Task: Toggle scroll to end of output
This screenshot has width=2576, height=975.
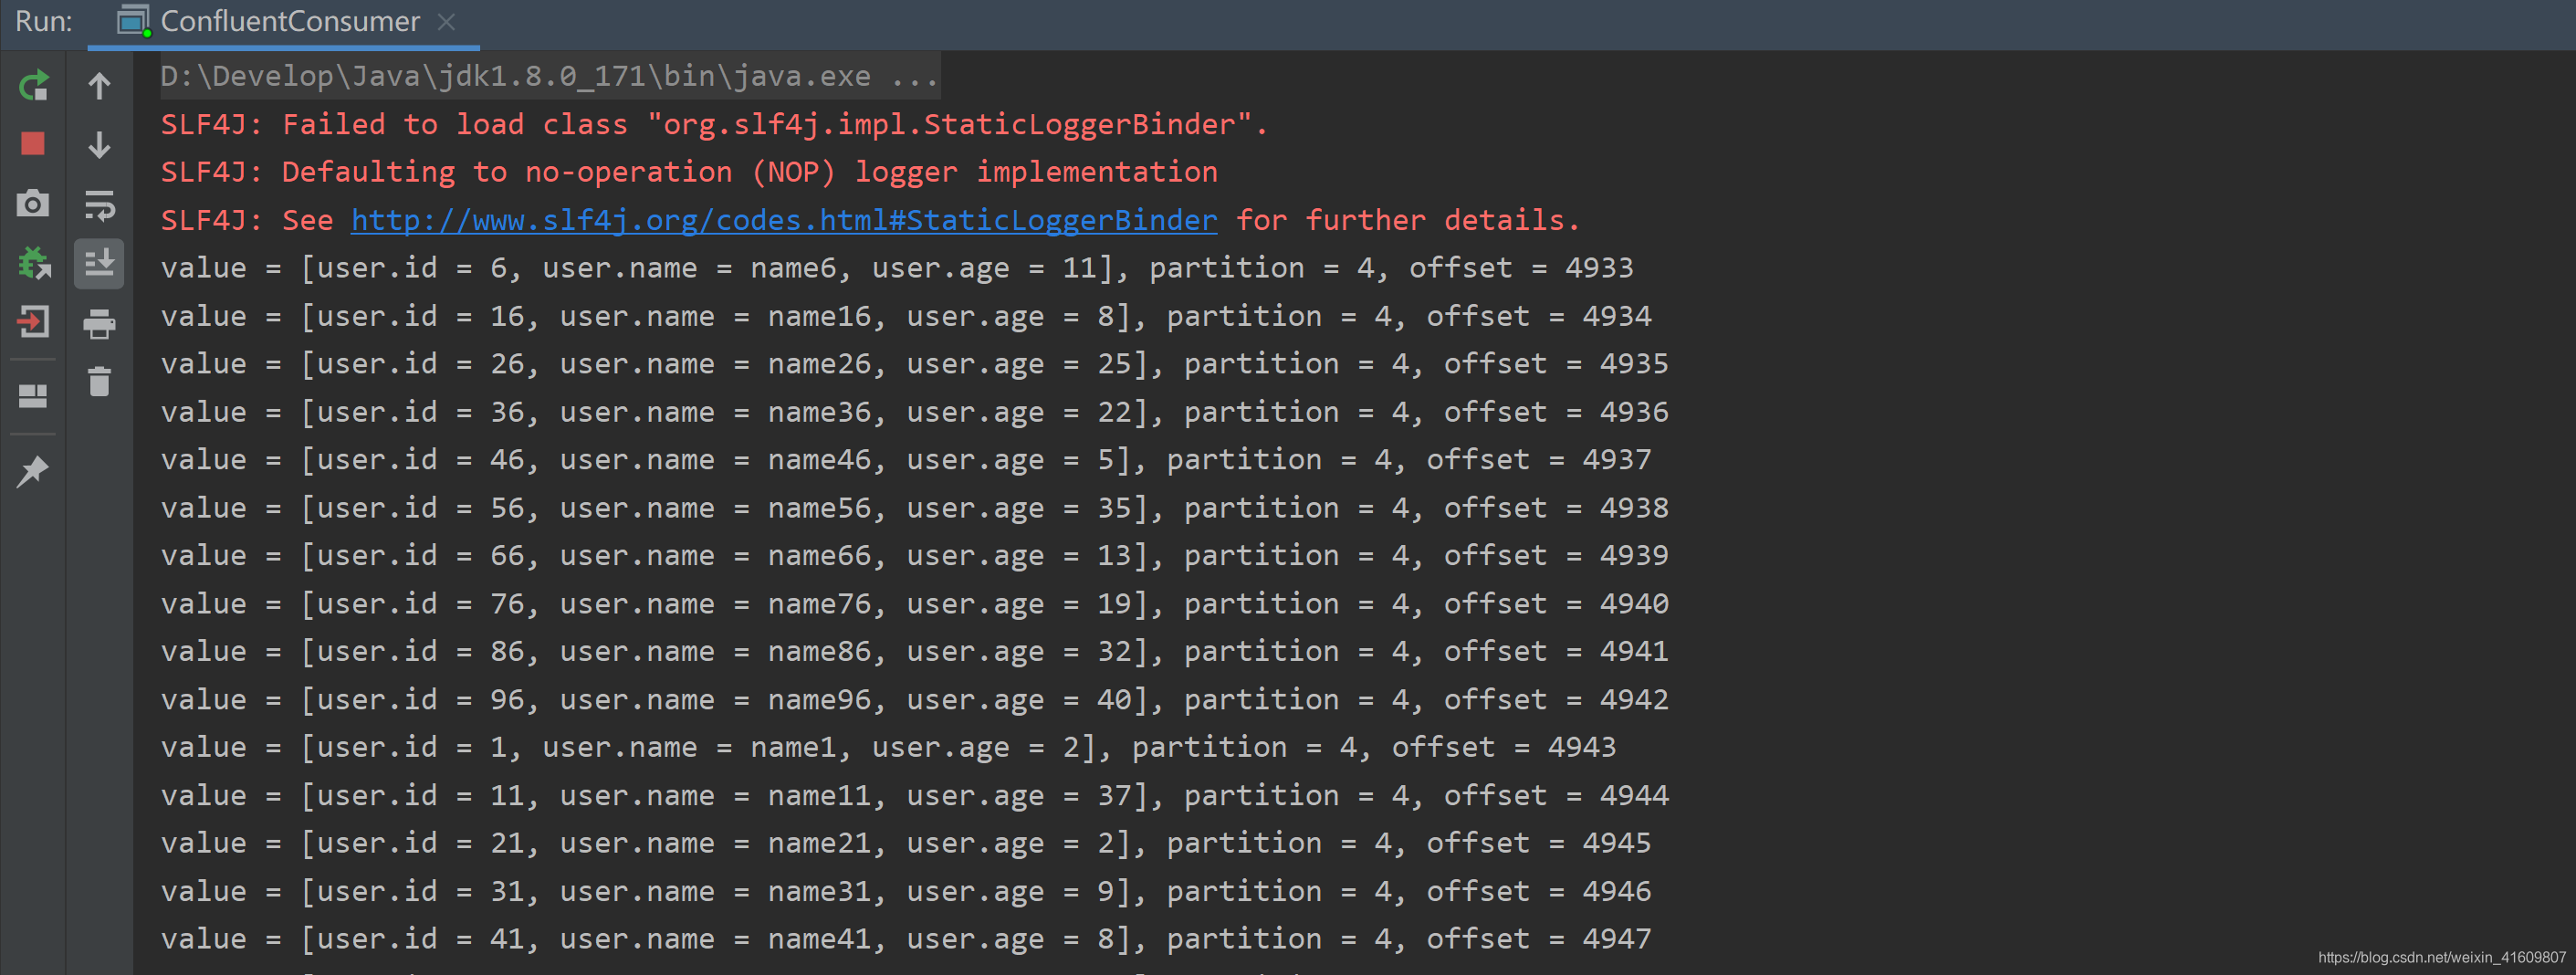Action: point(99,263)
